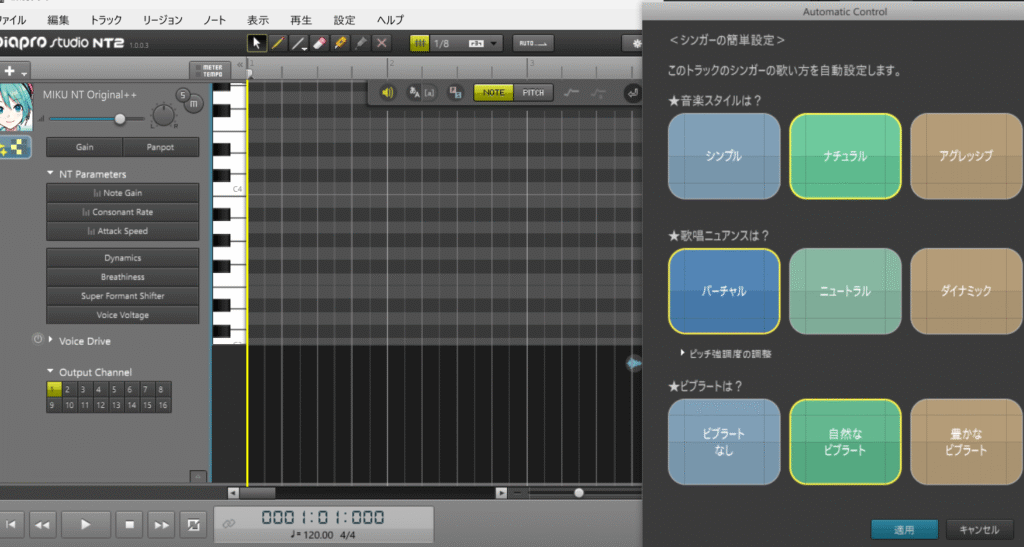This screenshot has width=1024, height=547.
Task: Click the rewind transport button
Action: [x=42, y=524]
